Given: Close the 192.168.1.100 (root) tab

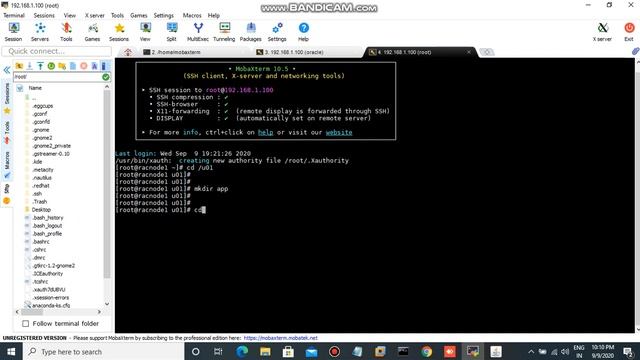Looking at the screenshot, I should tap(469, 52).
